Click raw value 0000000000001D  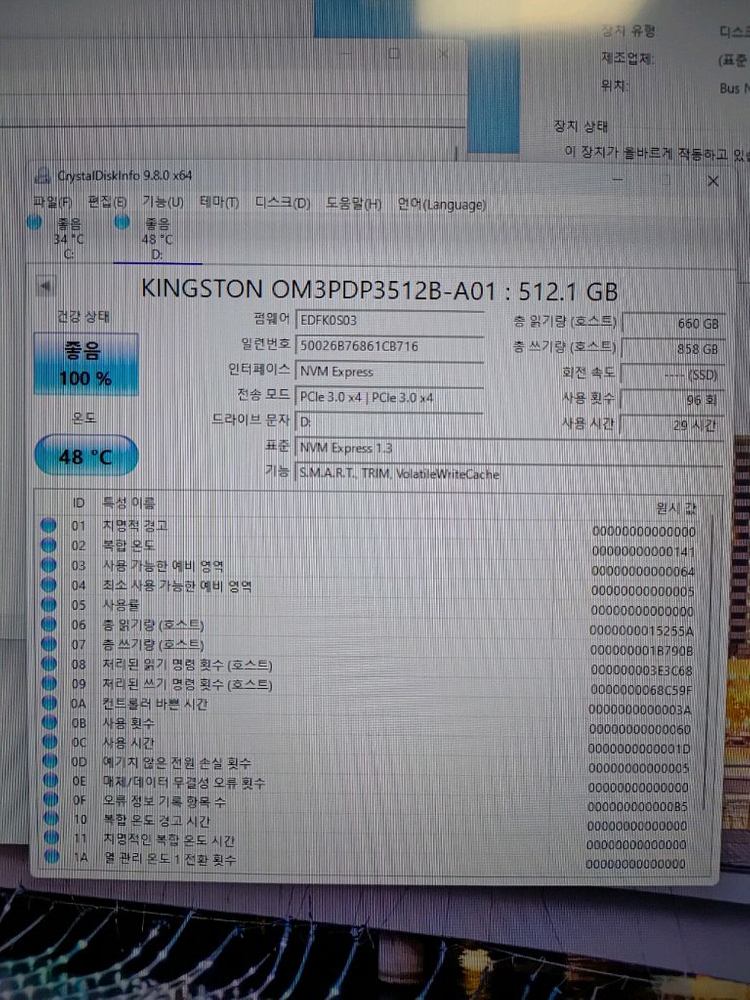639,749
